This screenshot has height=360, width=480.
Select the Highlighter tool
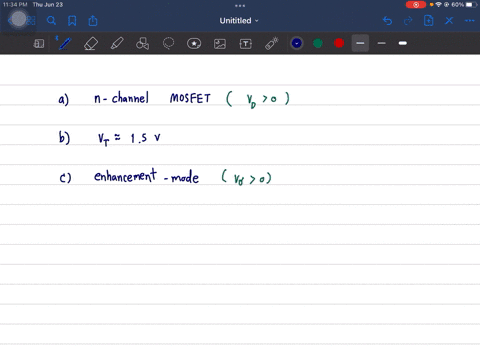point(117,44)
